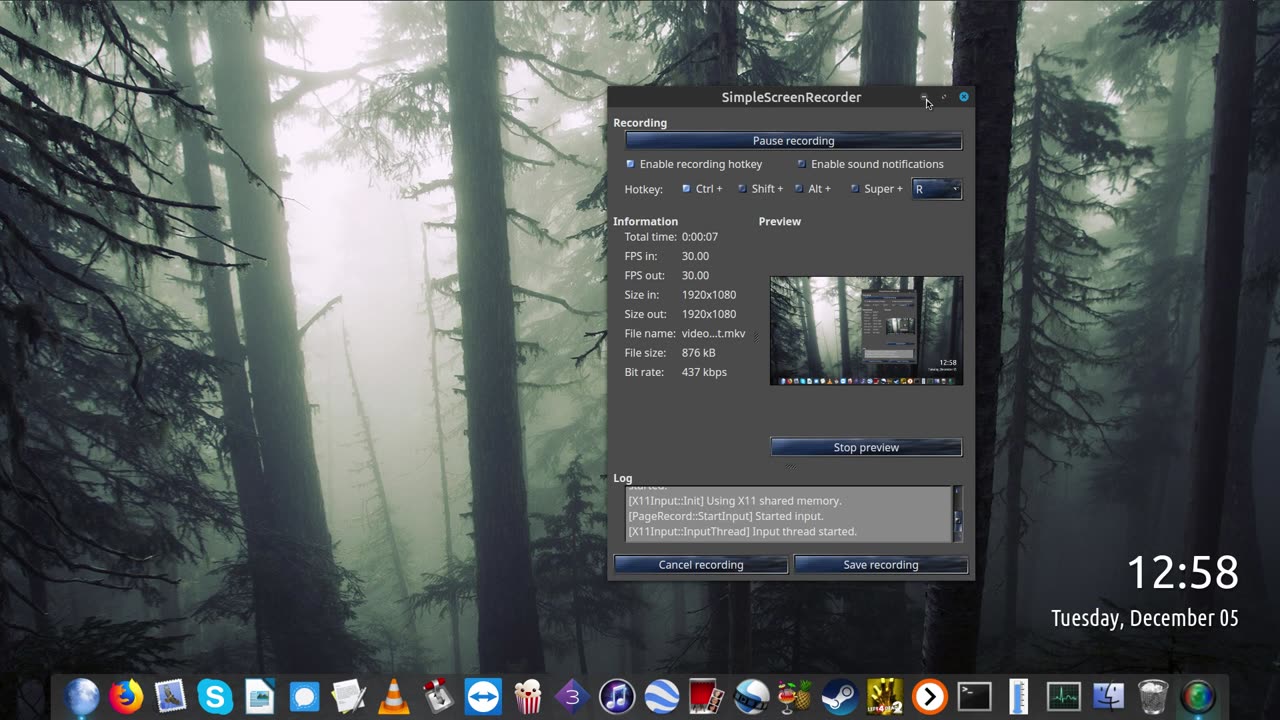This screenshot has width=1280, height=720.
Task: Launch OpenShot video editor from dock
Action: (751, 696)
